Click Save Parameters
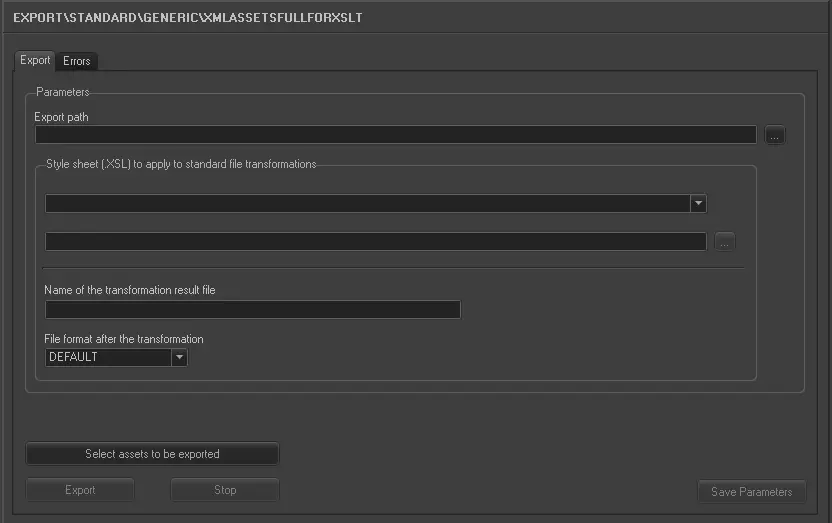 tap(751, 492)
